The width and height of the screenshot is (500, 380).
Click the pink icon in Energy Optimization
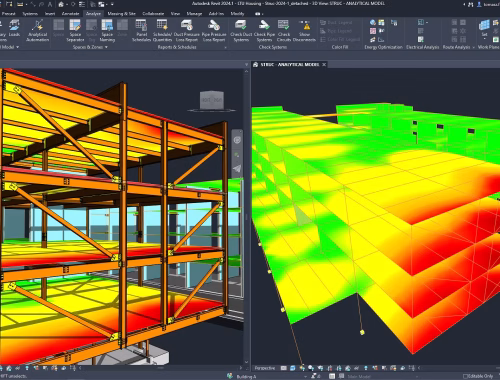coord(373,31)
